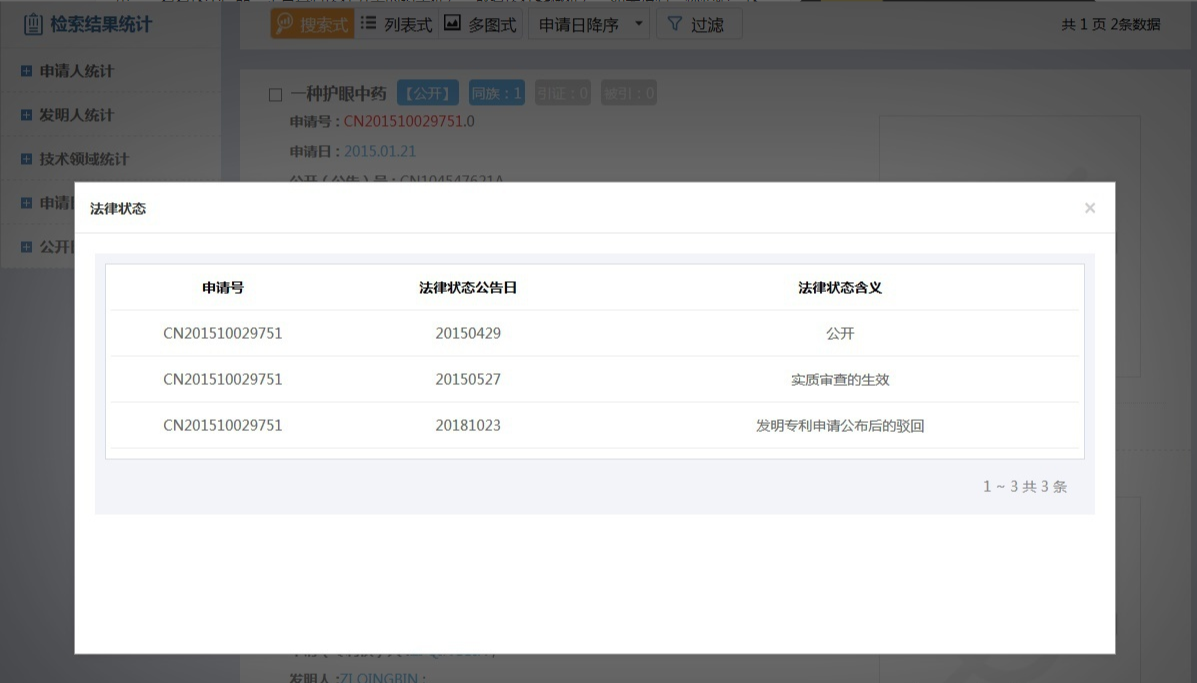Click the 实质审查的生效 status cell
Viewport: 1197px width, 683px height.
(839, 380)
